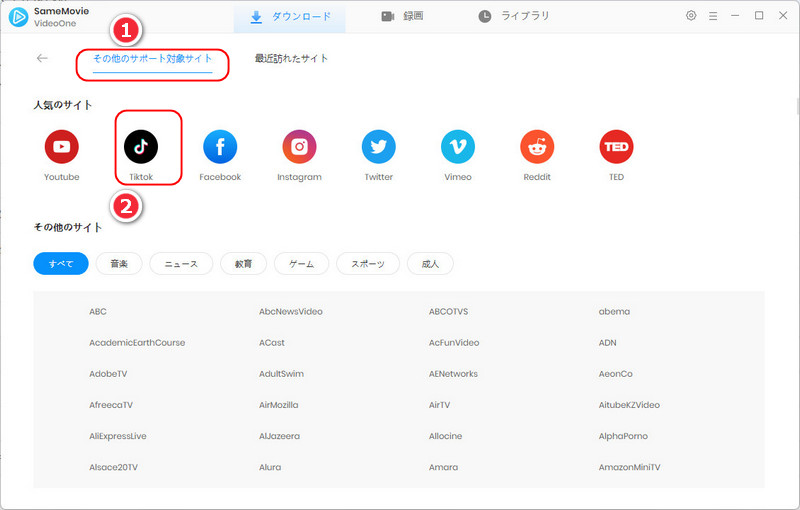Open the Tiktok site icon
Image resolution: width=800 pixels, height=510 pixels.
(x=141, y=147)
